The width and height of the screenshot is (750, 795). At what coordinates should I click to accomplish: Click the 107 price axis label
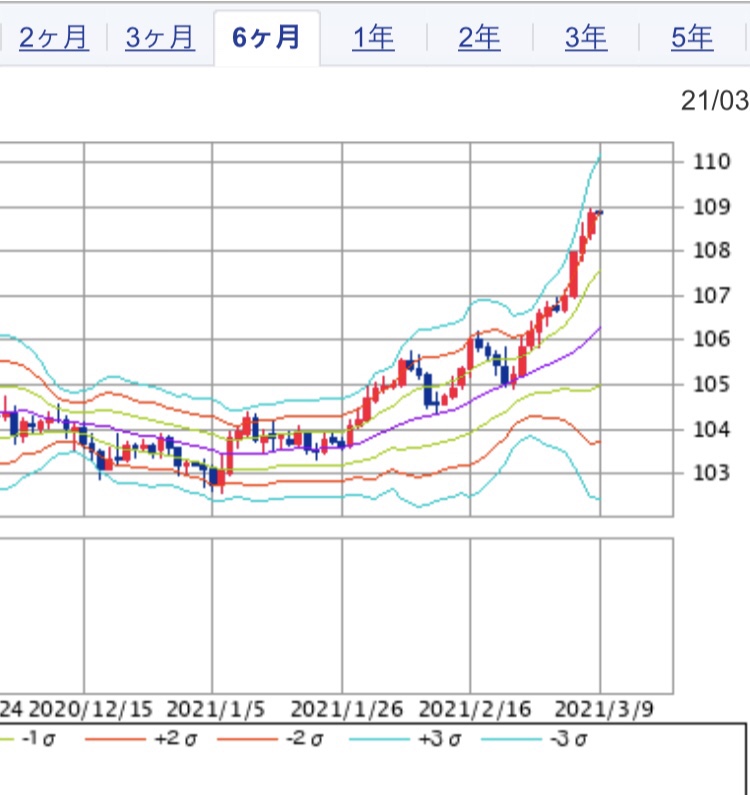711,295
